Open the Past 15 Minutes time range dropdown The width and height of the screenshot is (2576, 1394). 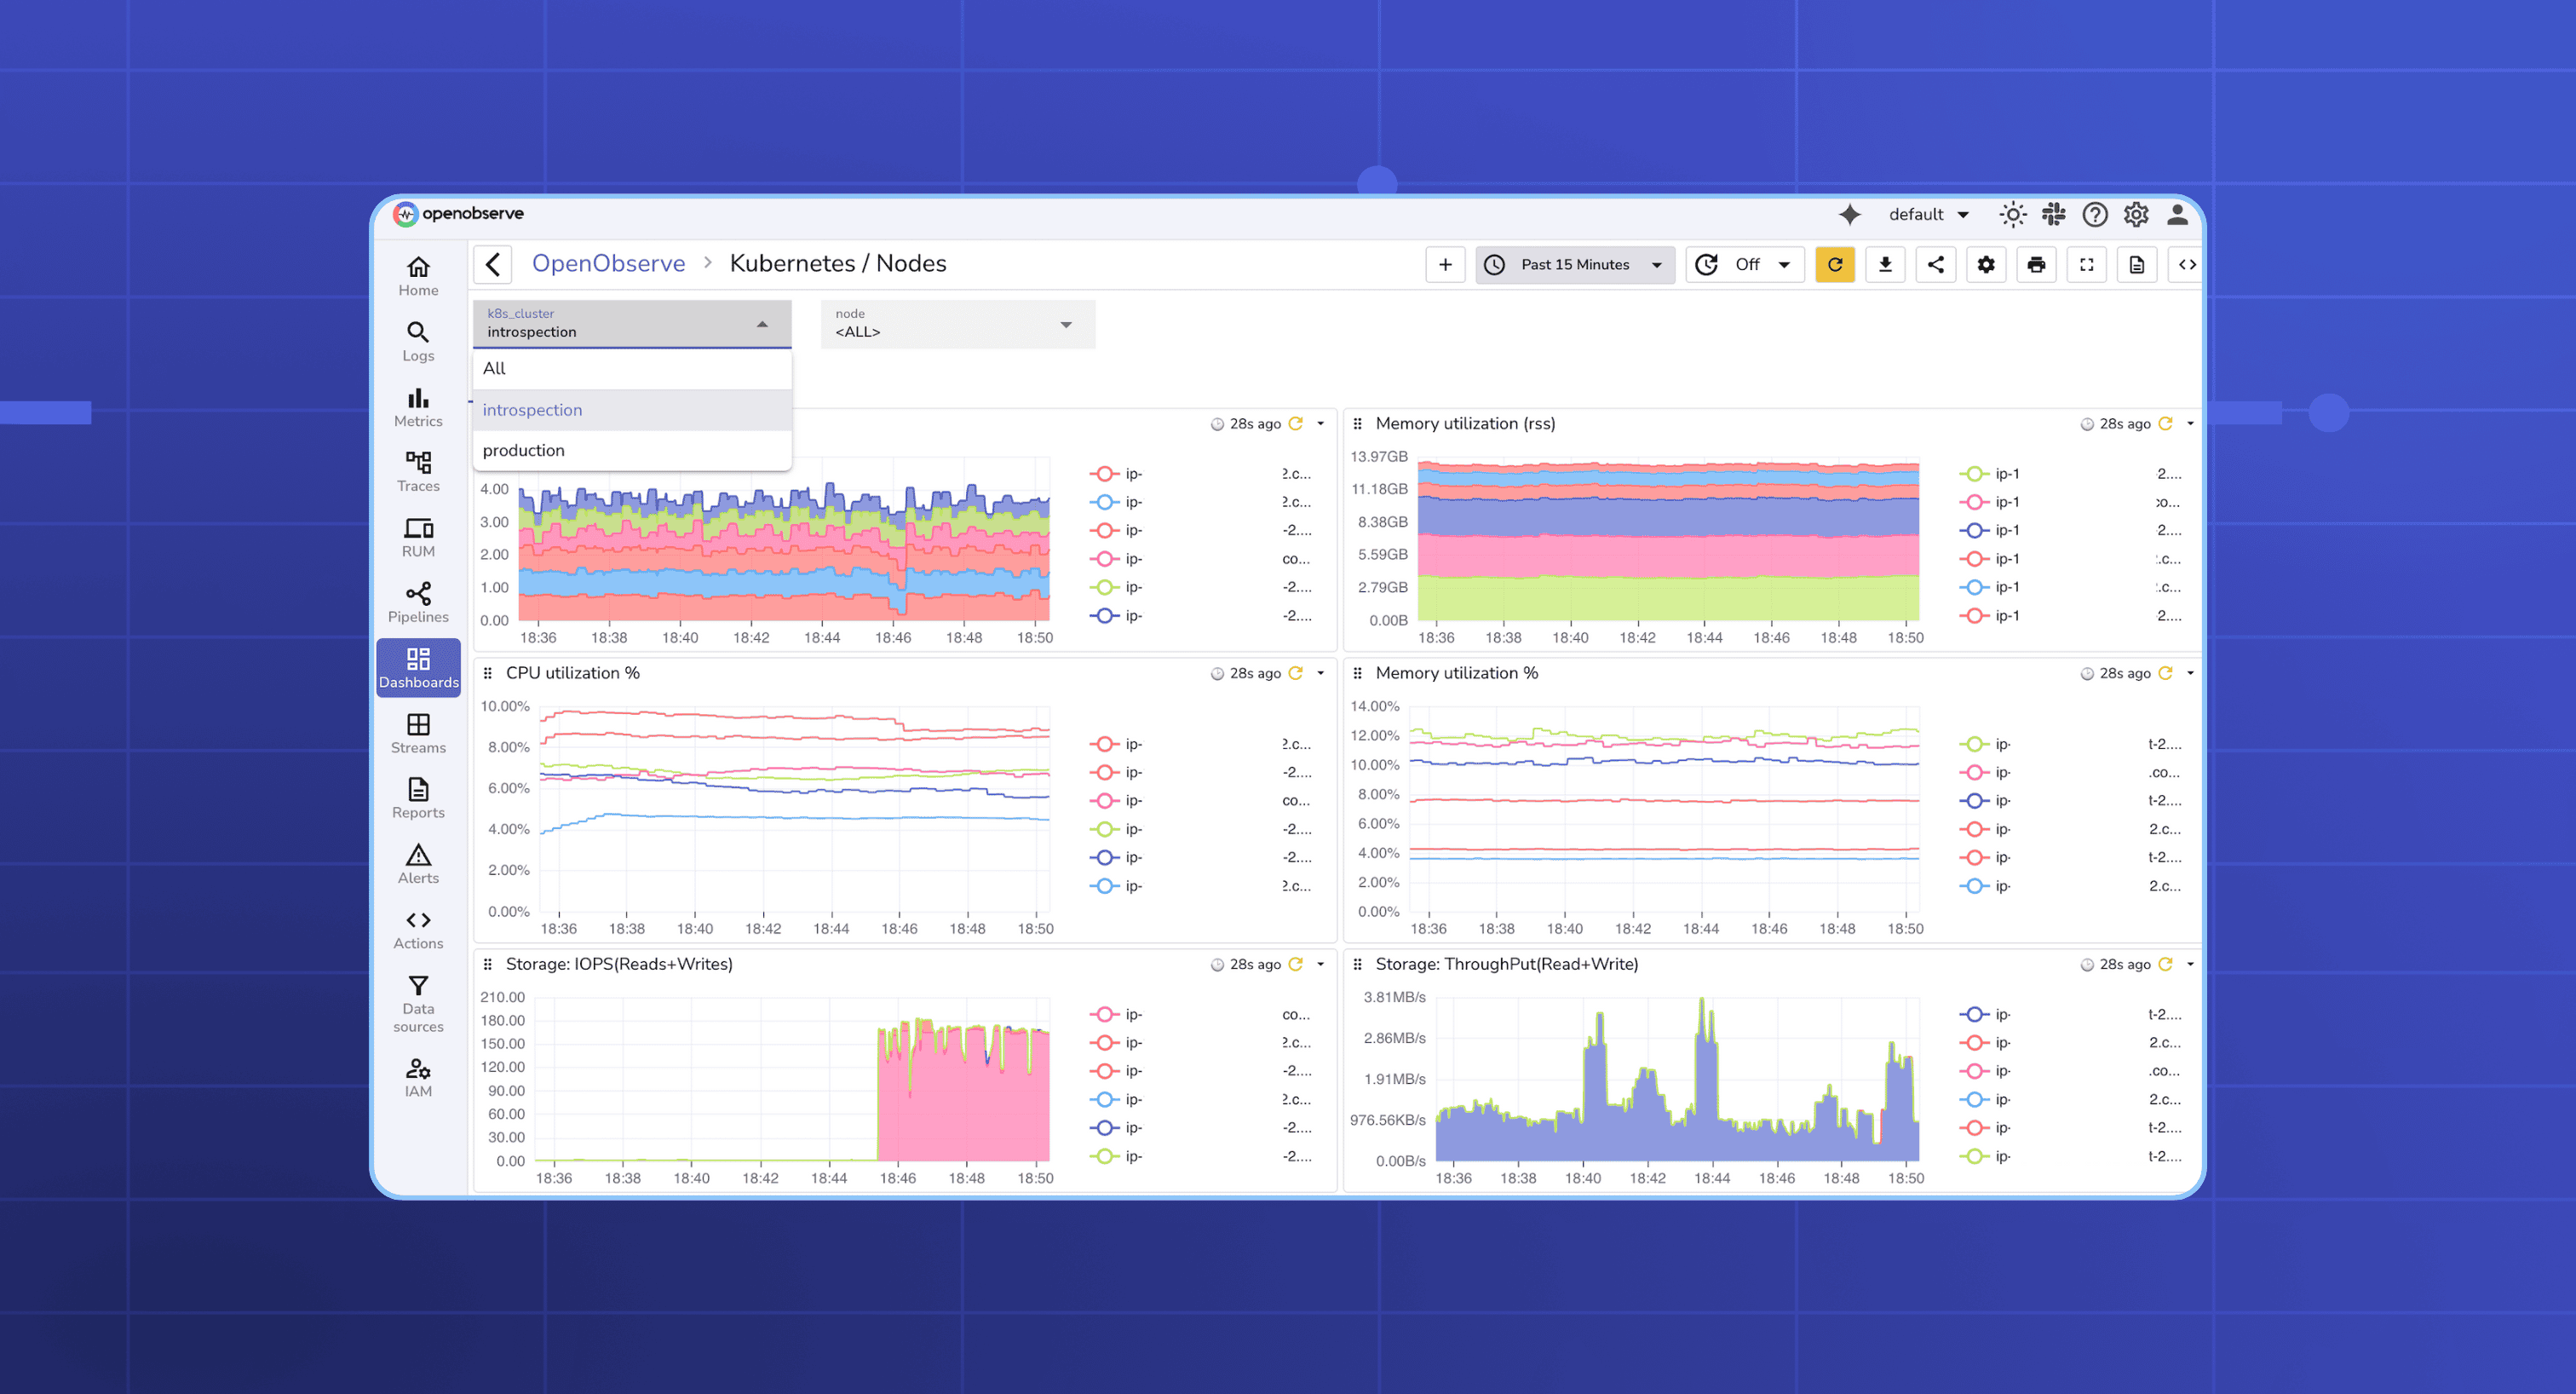[x=1574, y=264]
